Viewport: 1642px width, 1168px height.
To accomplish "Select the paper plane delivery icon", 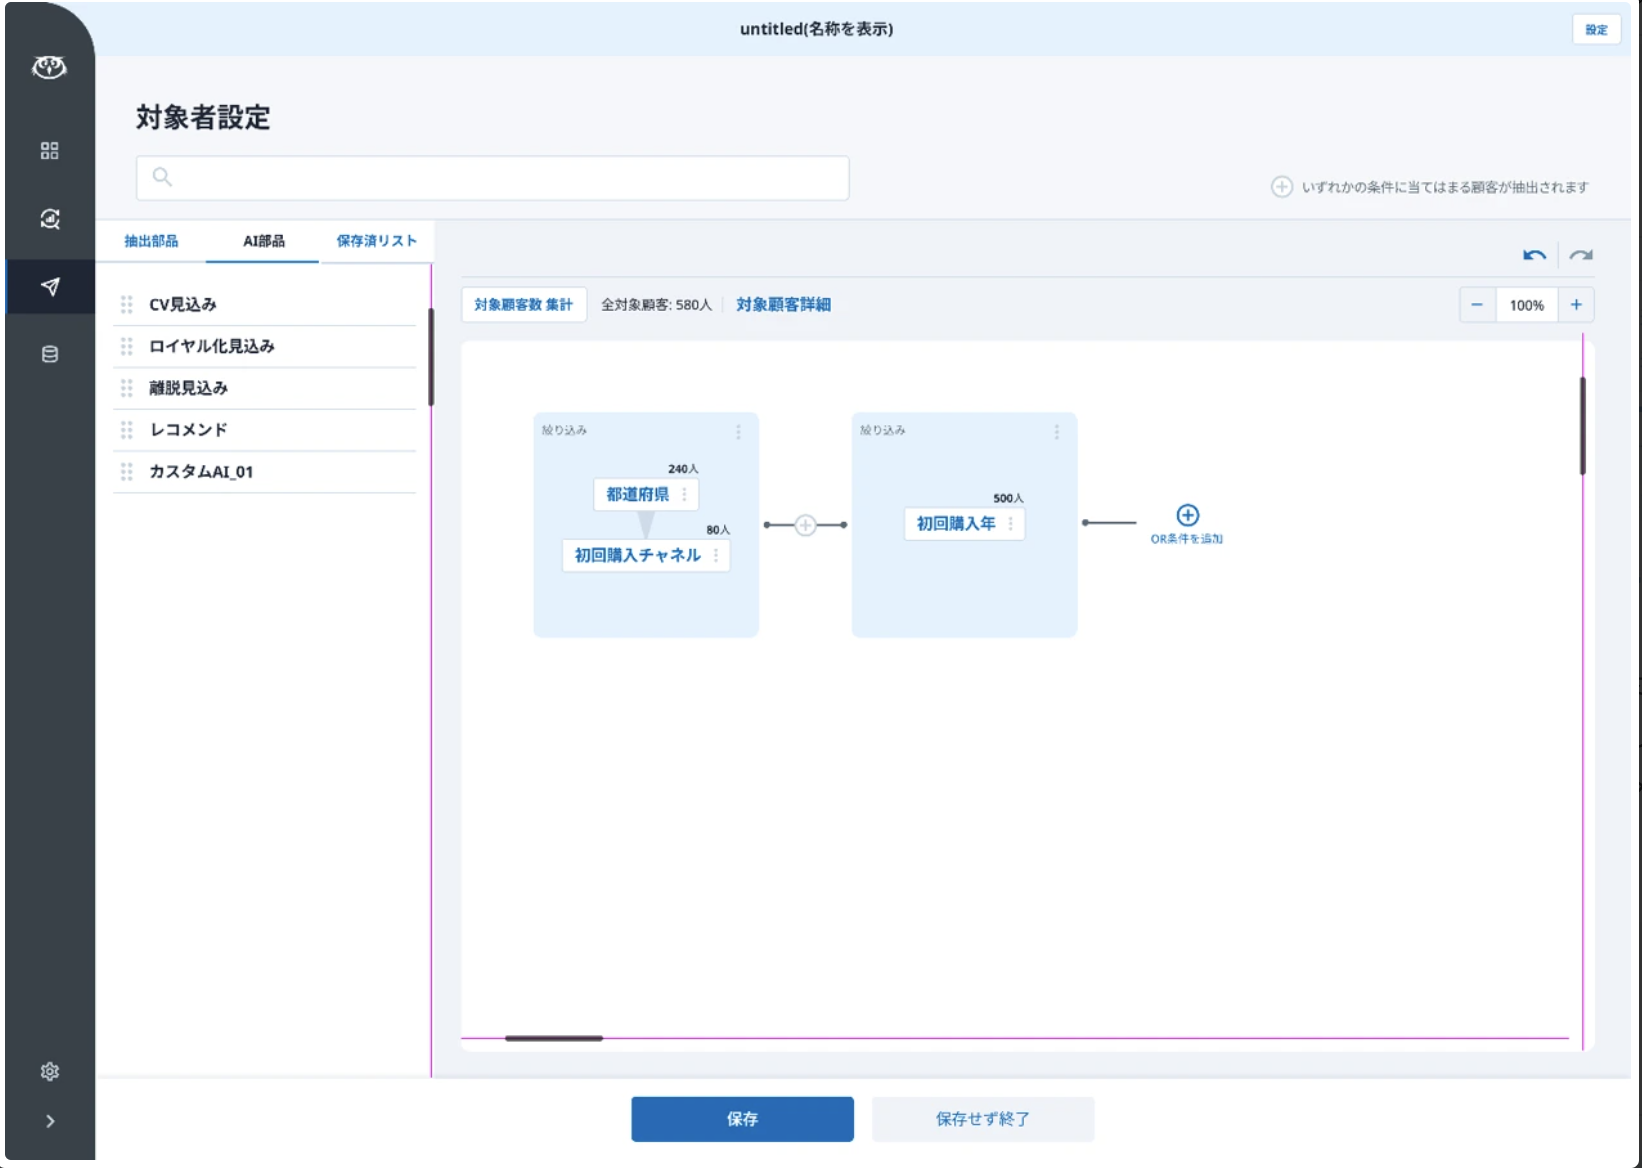I will pyautogui.click(x=50, y=287).
